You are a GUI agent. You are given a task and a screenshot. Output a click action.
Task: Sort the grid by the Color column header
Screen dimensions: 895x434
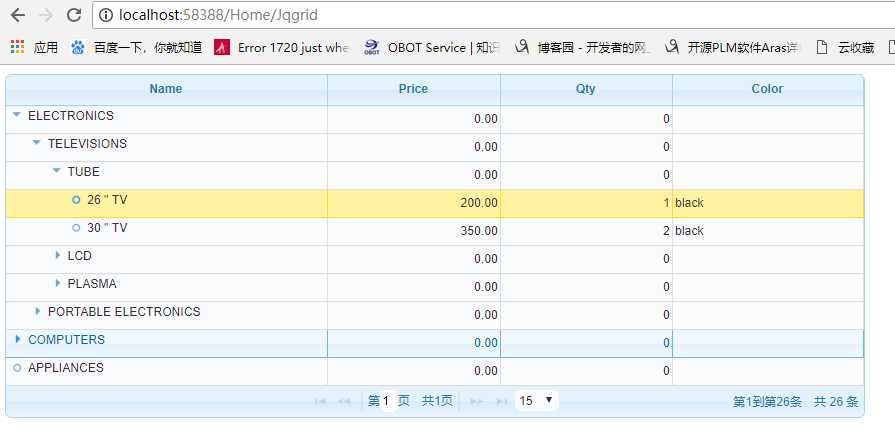pos(767,89)
